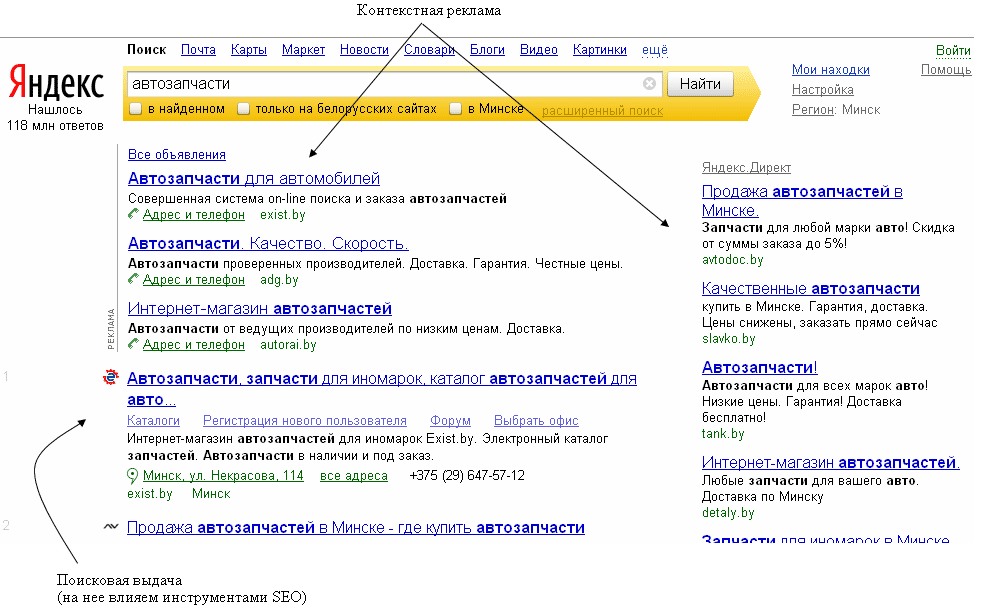Go to the Маркет tab
984x610 pixels.
tap(303, 50)
